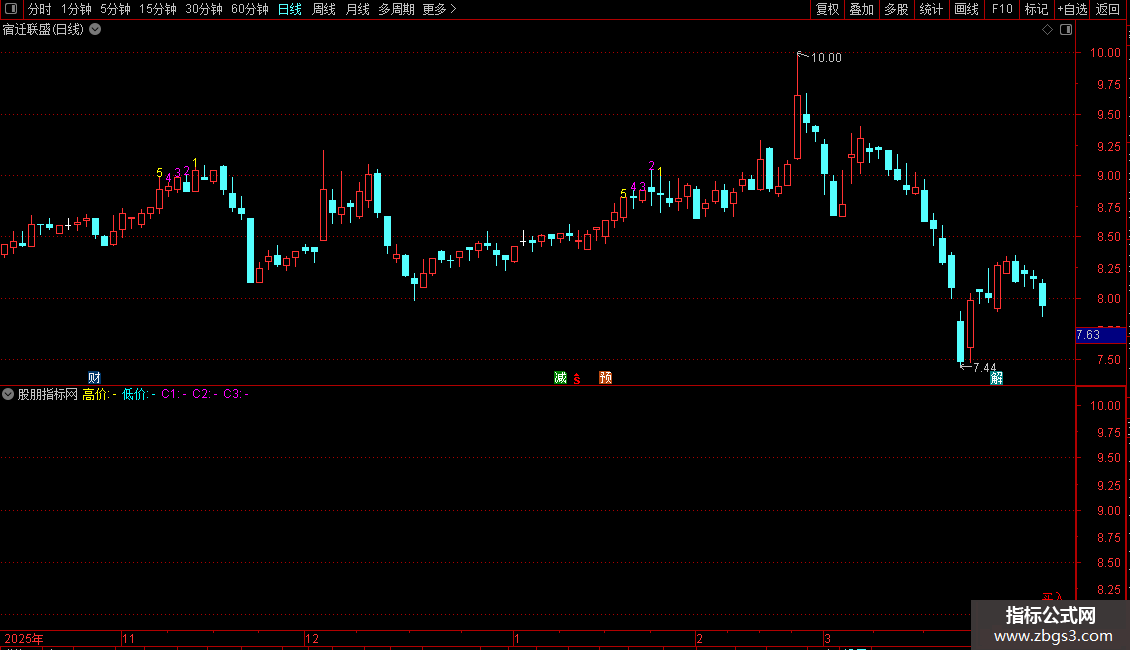Click the 7.44 low price annotation

(x=984, y=368)
